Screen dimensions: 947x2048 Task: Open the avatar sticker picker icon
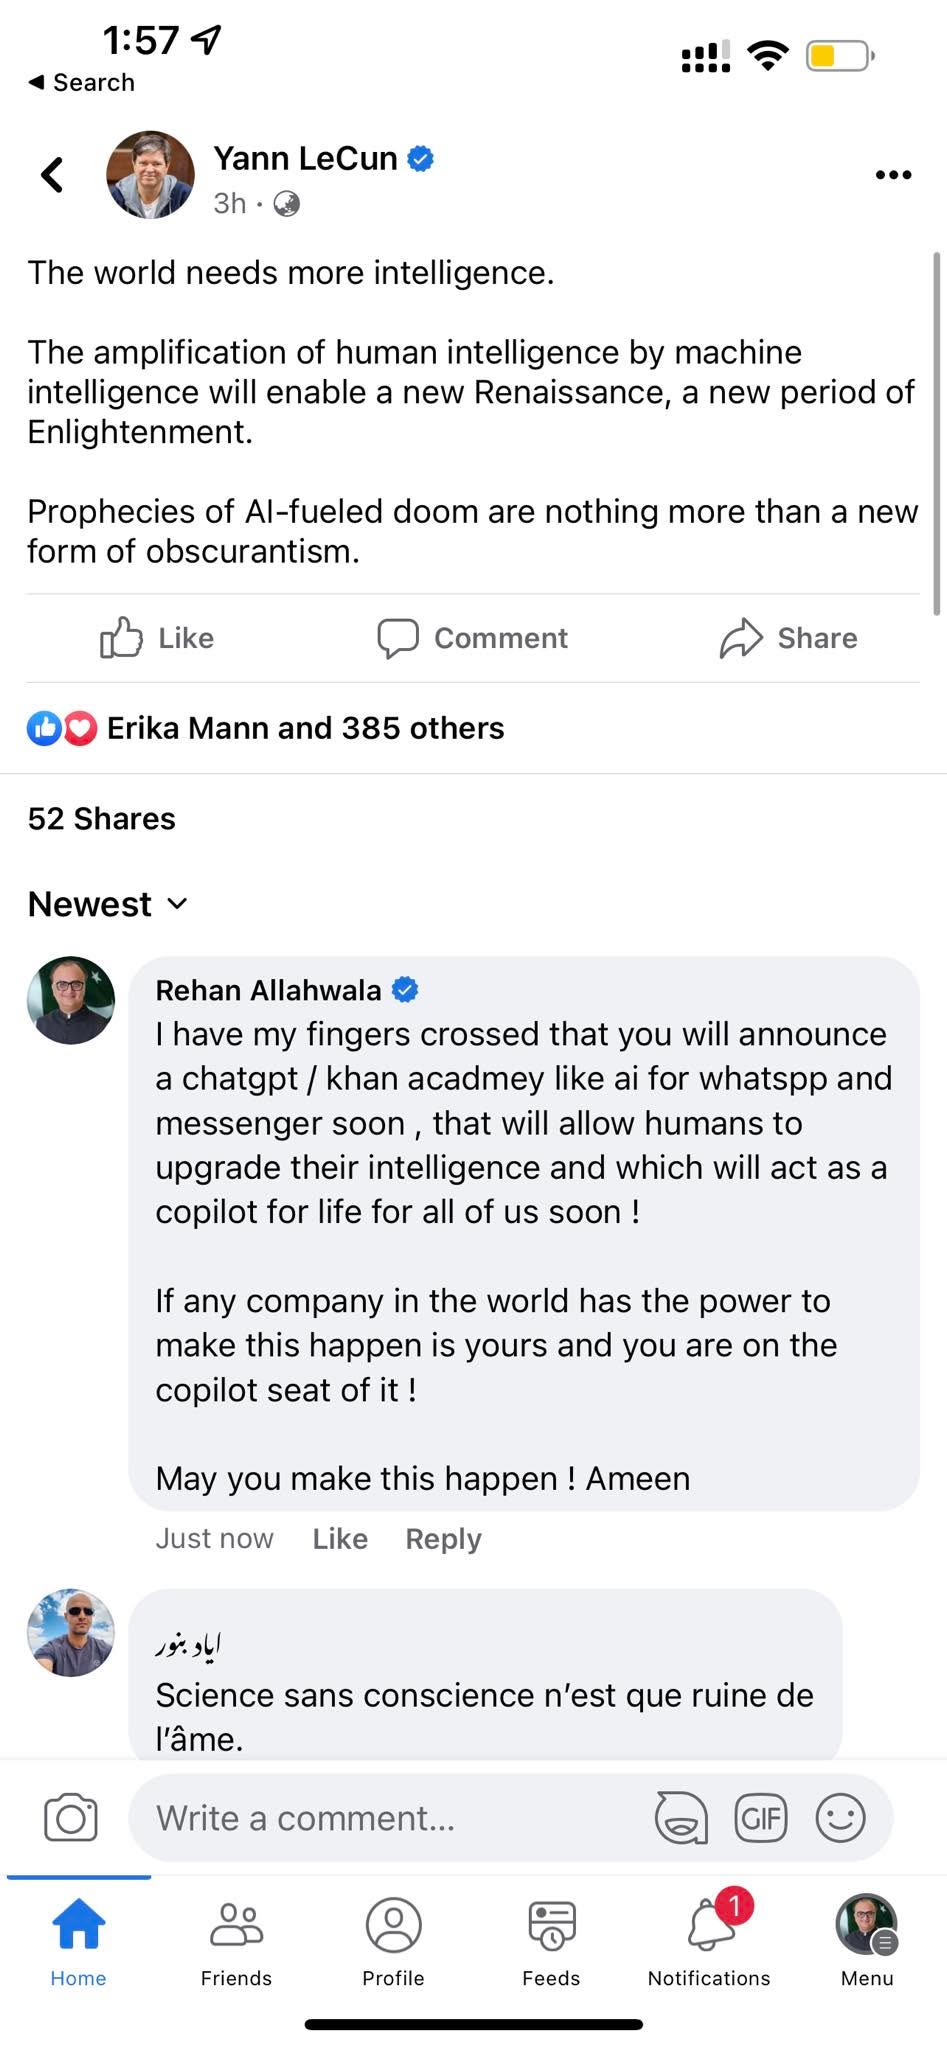pos(681,1817)
